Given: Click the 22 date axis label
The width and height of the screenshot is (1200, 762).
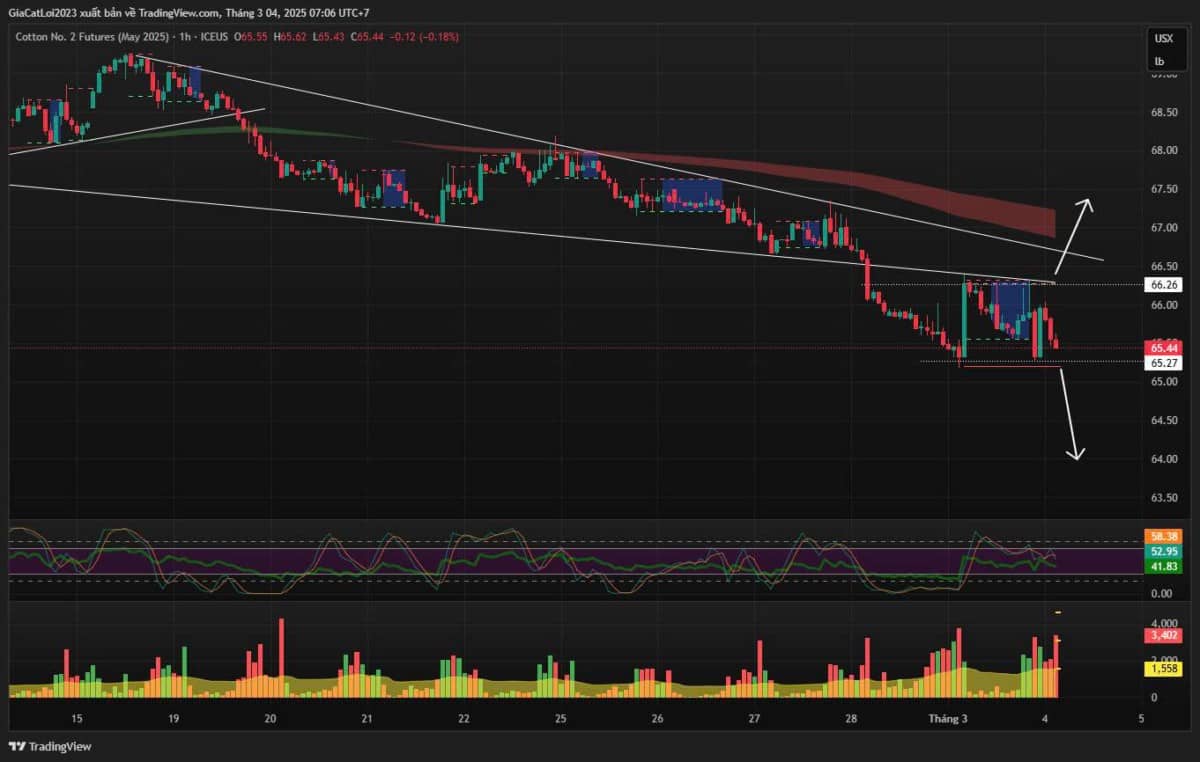Looking at the screenshot, I should [464, 718].
